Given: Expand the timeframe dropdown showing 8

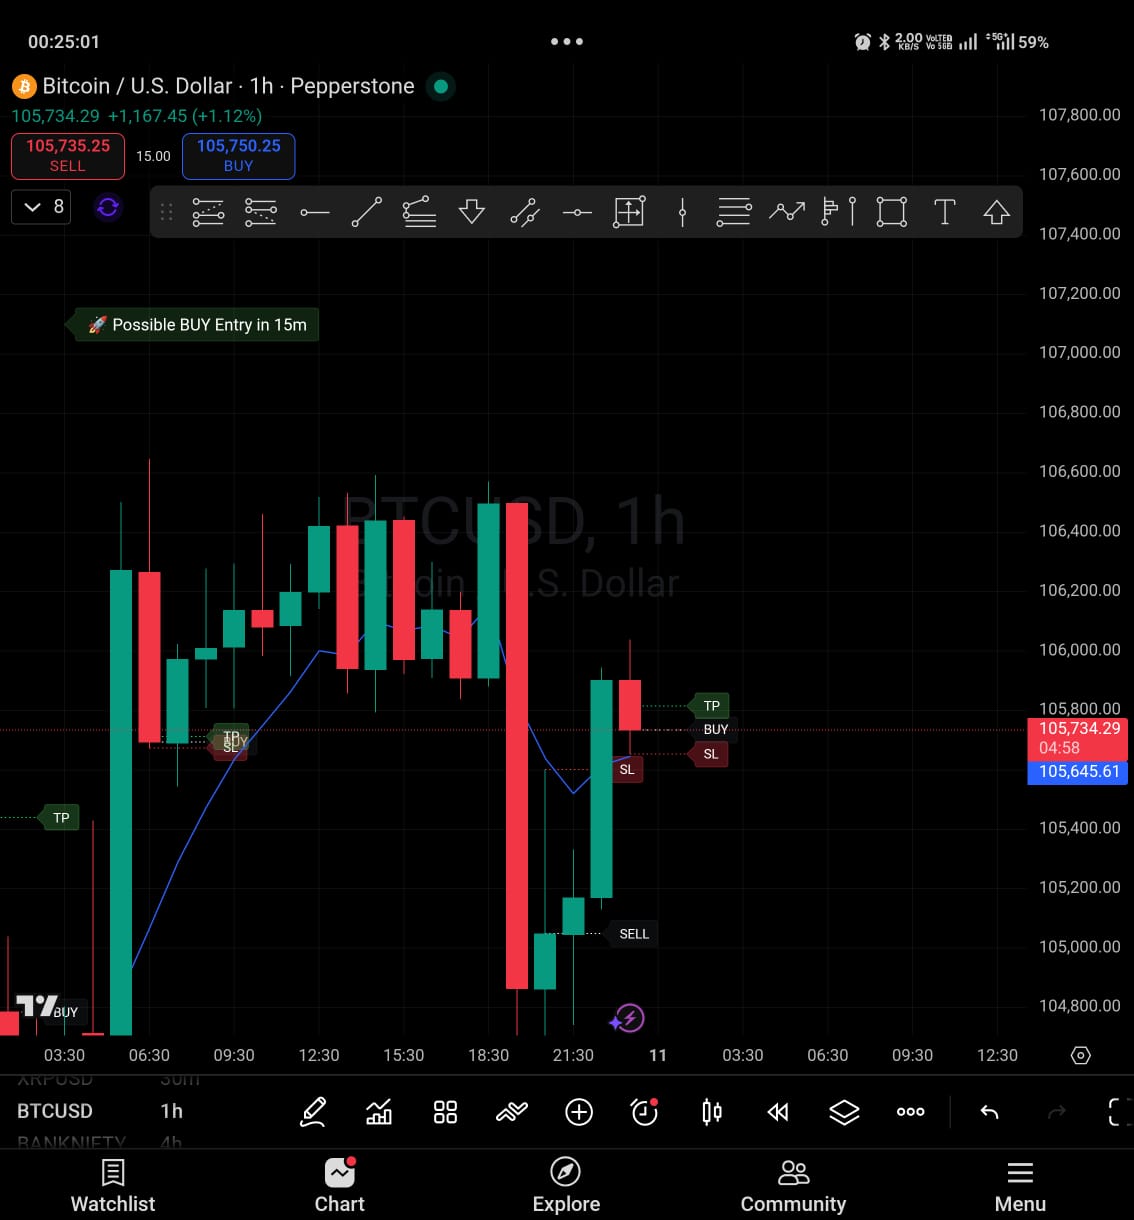Looking at the screenshot, I should tap(40, 207).
